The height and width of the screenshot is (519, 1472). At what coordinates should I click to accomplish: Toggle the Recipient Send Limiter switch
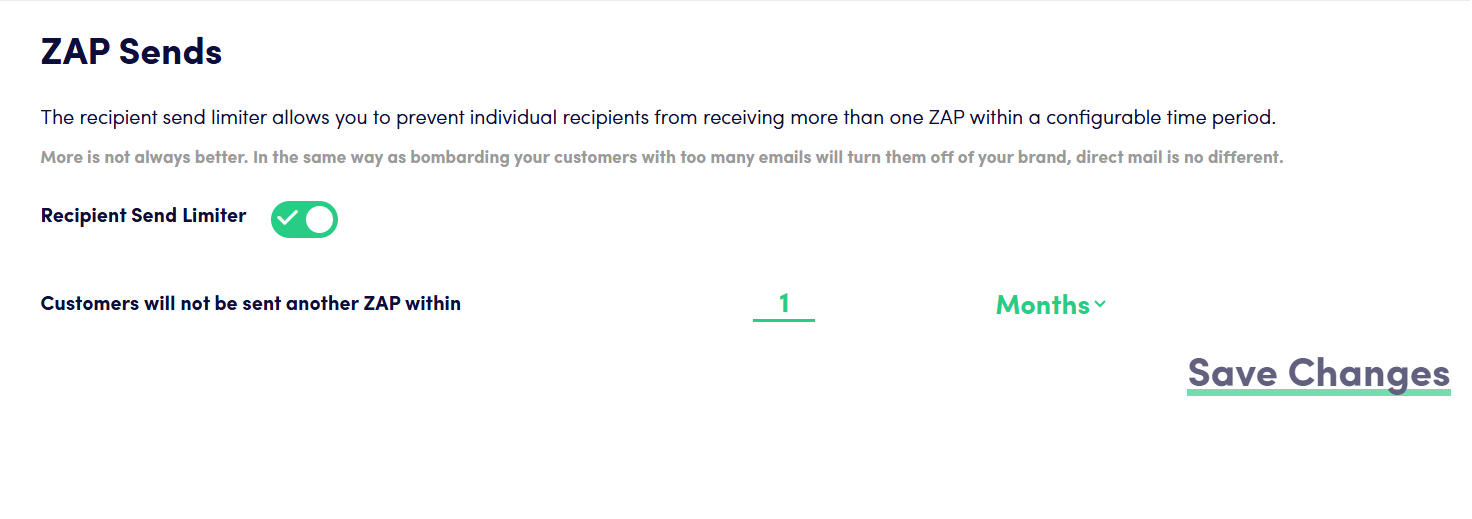[x=304, y=219]
